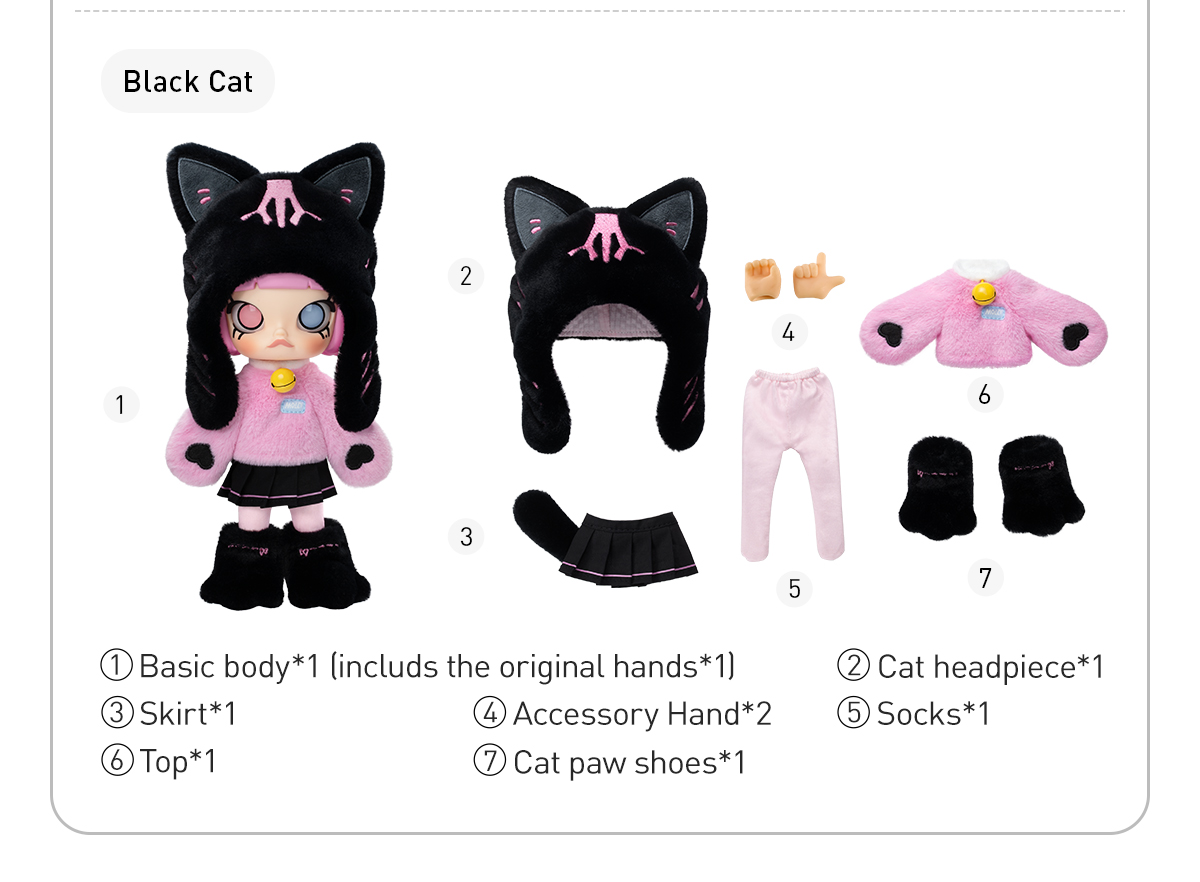The width and height of the screenshot is (1200, 882).
Task: Click number 1 marker beside doll
Action: click(121, 405)
